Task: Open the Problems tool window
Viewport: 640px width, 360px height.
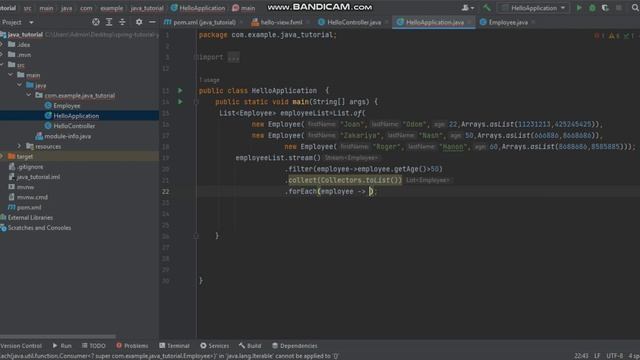Action: pyautogui.click(x=132, y=346)
